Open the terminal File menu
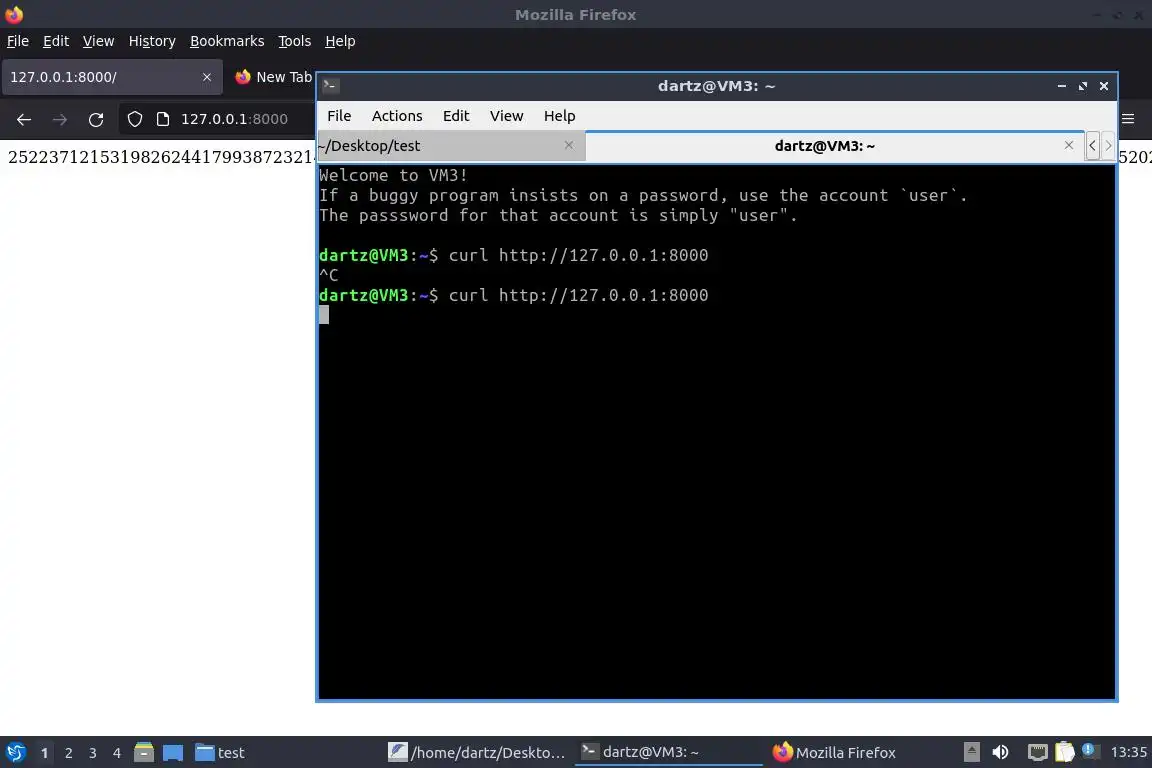The image size is (1152, 768). coord(339,116)
